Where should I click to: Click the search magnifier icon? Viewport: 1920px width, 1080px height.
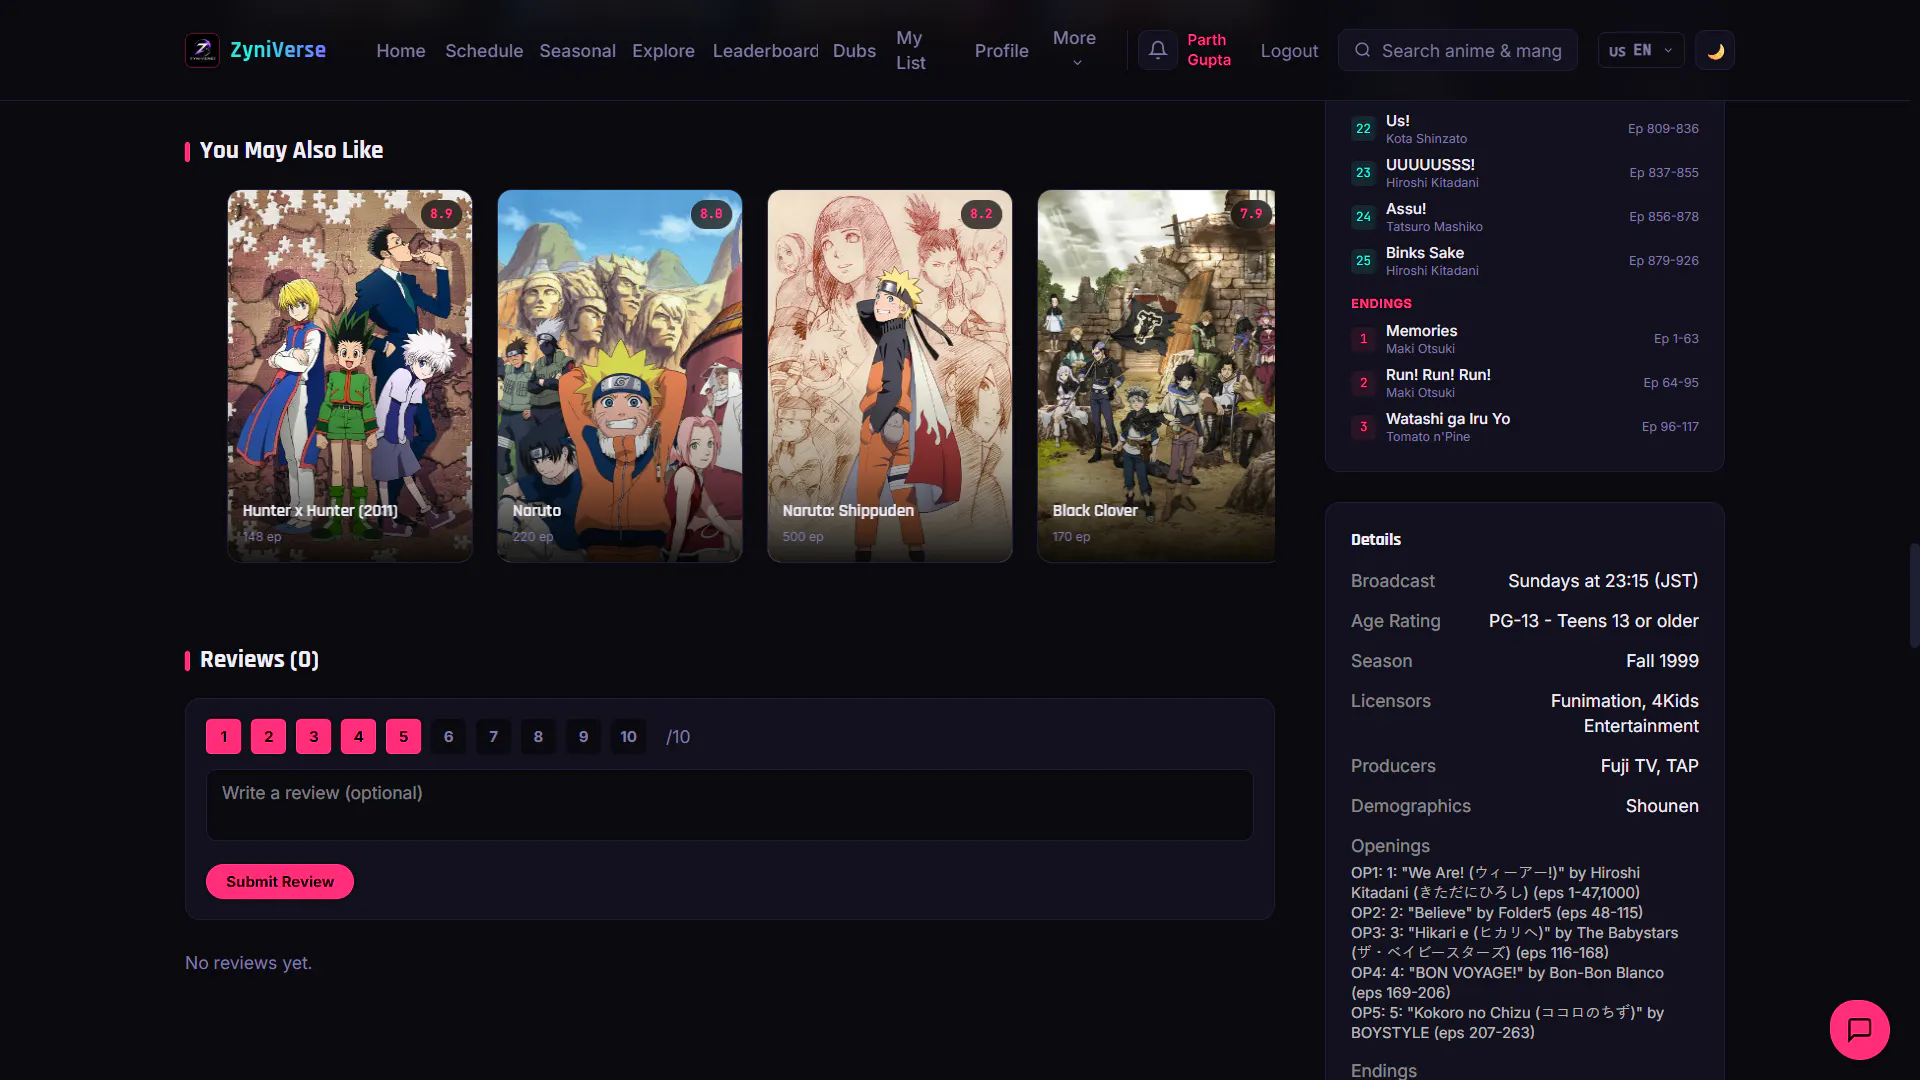click(1362, 50)
